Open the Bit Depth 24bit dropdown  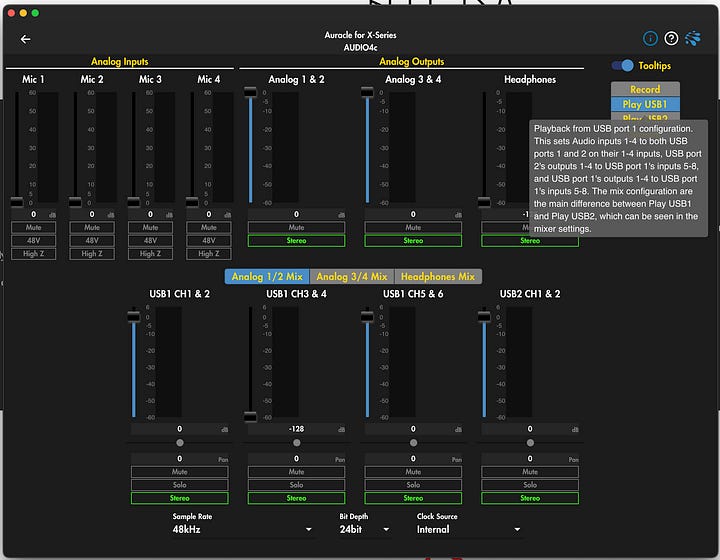[x=365, y=530]
